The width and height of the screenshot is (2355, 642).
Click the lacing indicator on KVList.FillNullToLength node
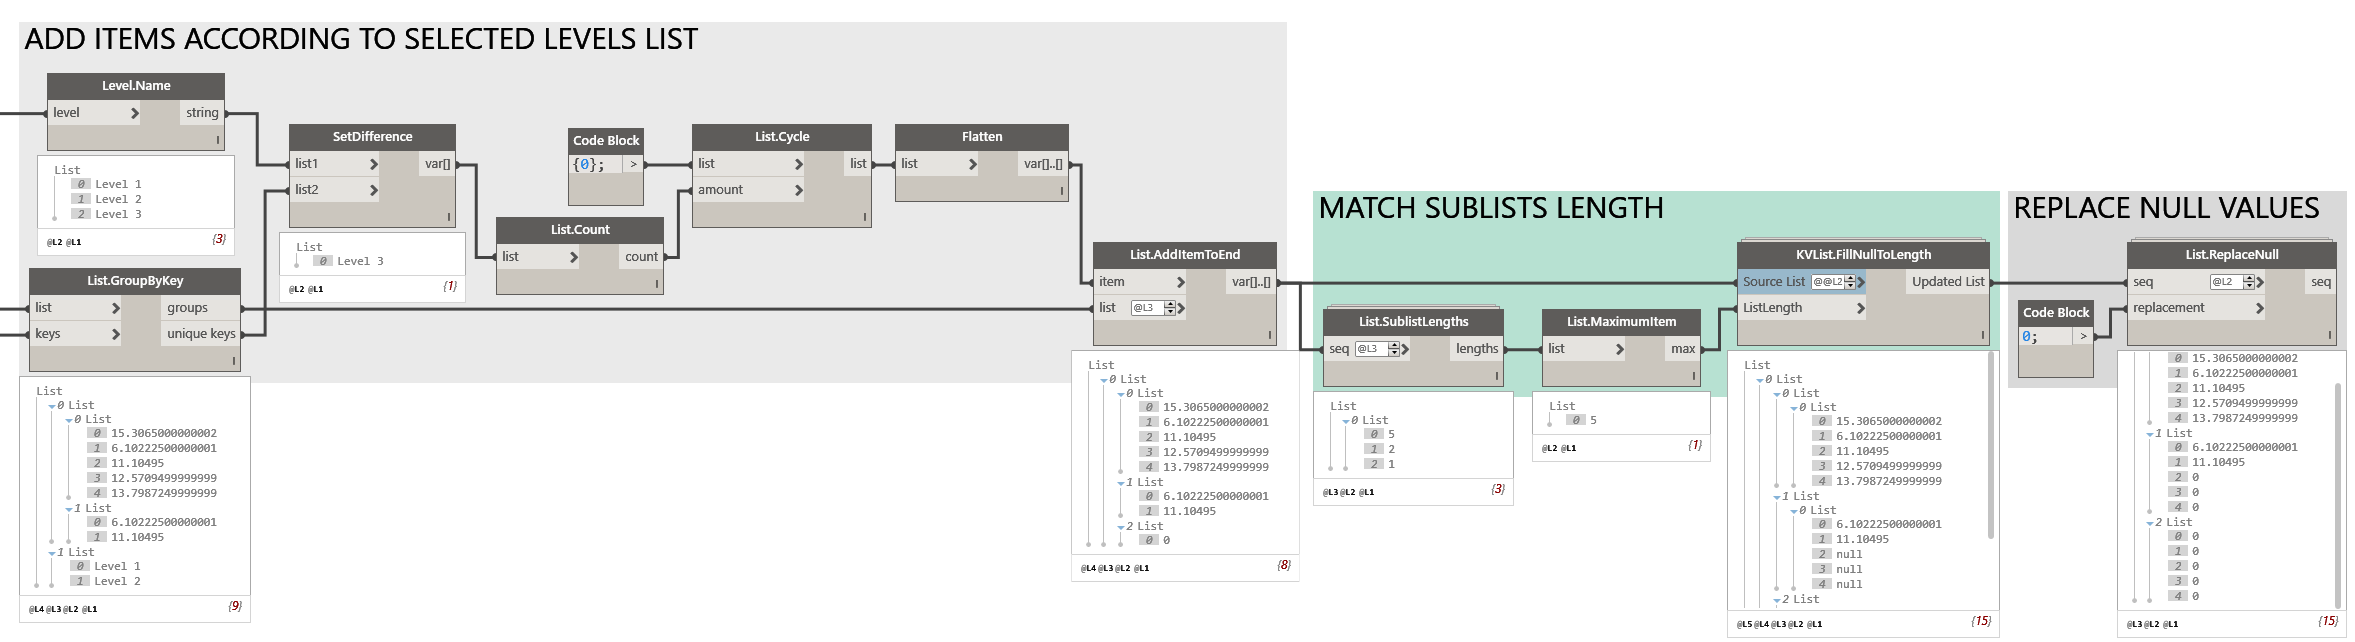pos(1982,335)
